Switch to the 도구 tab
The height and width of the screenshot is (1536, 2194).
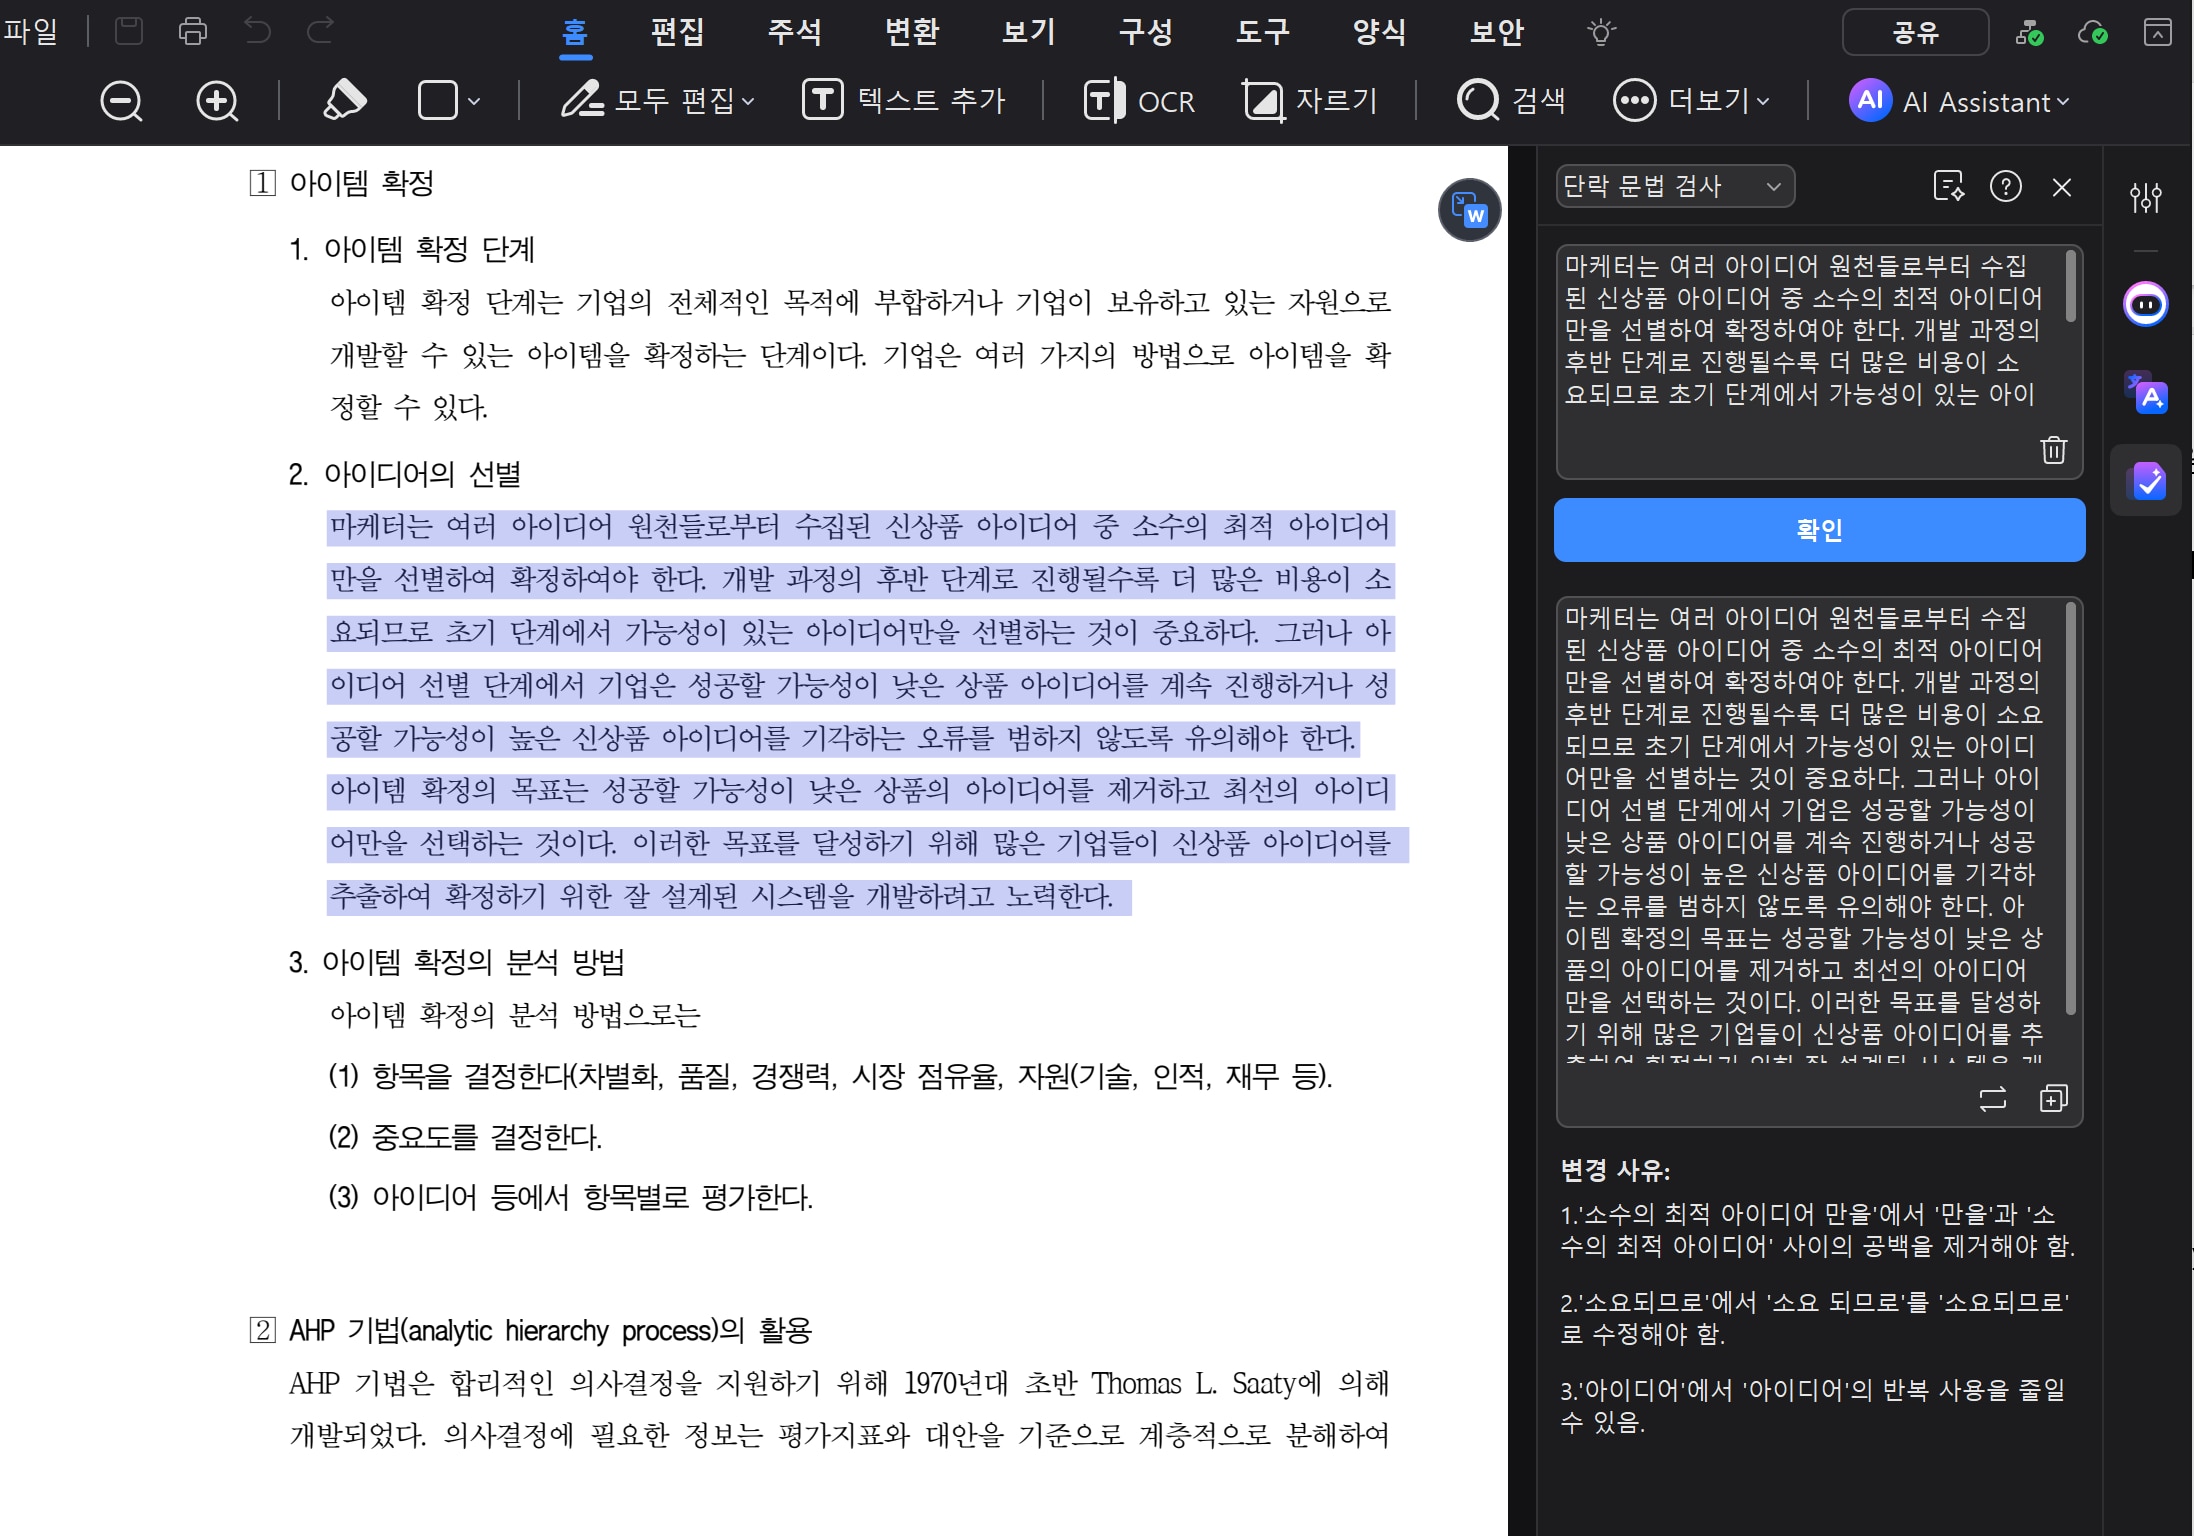click(x=1262, y=32)
